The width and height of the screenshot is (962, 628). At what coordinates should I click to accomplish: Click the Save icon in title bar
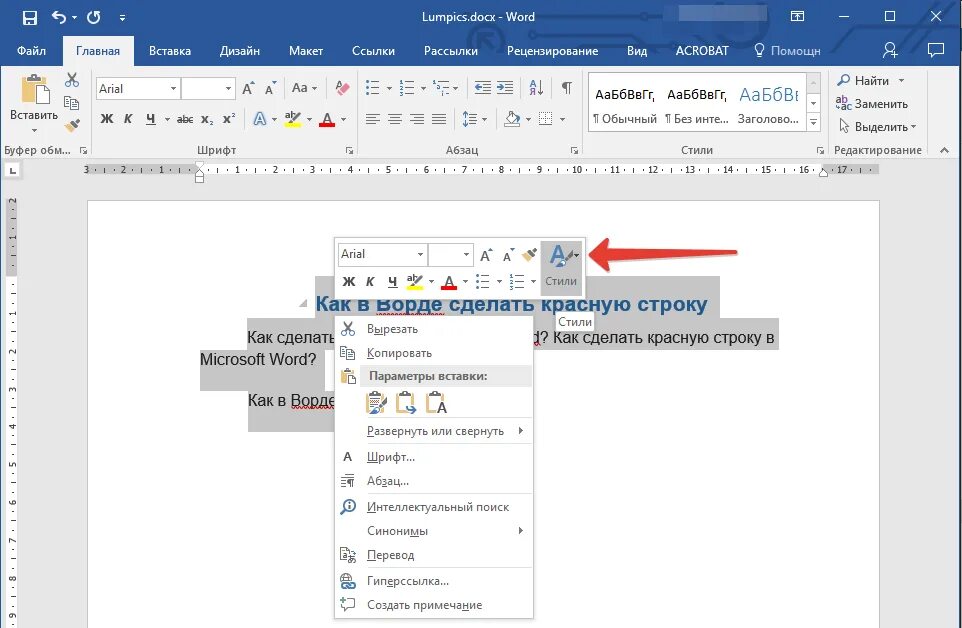(x=29, y=17)
